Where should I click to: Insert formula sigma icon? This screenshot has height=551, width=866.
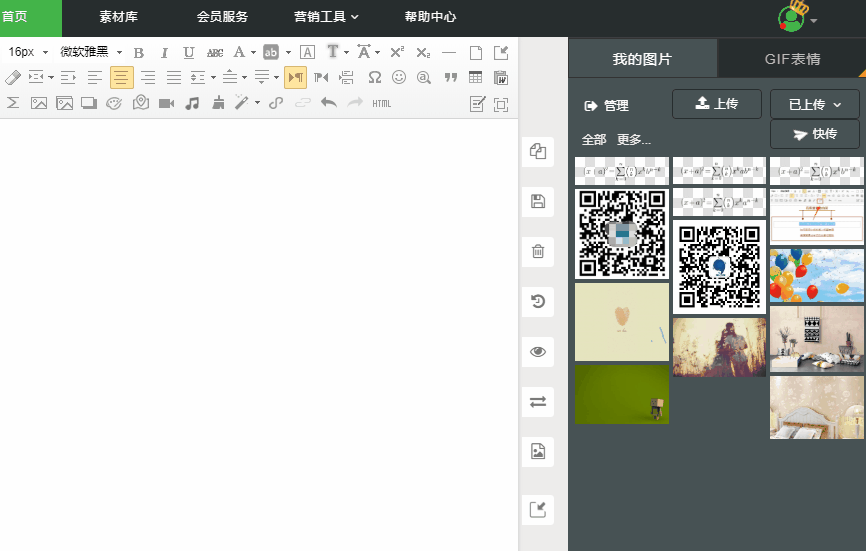click(x=13, y=103)
